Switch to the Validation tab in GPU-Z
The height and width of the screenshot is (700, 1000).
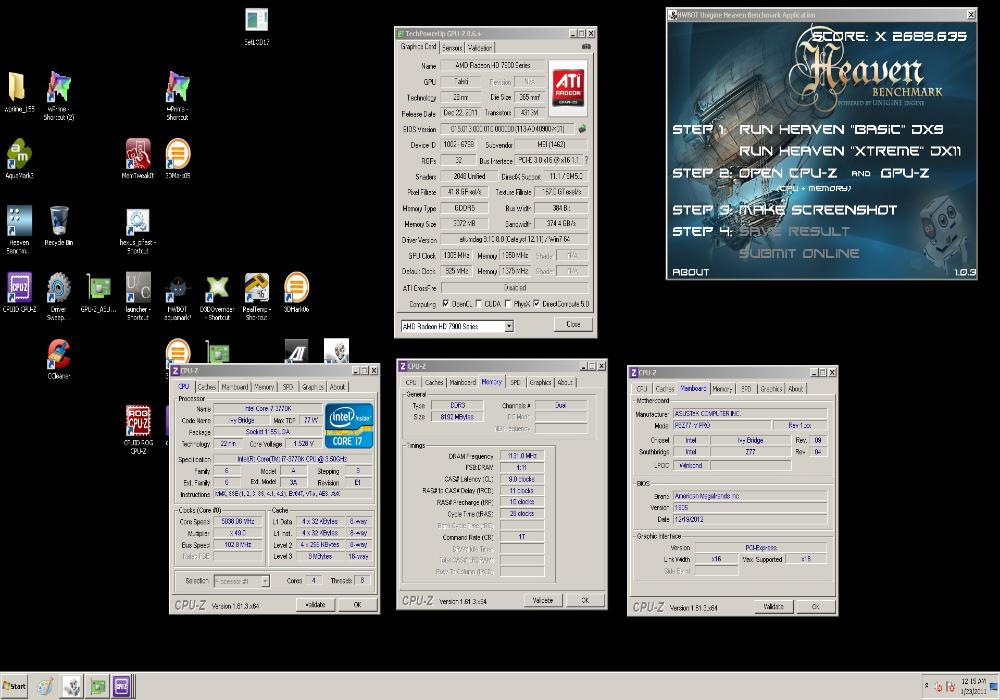[x=480, y=48]
